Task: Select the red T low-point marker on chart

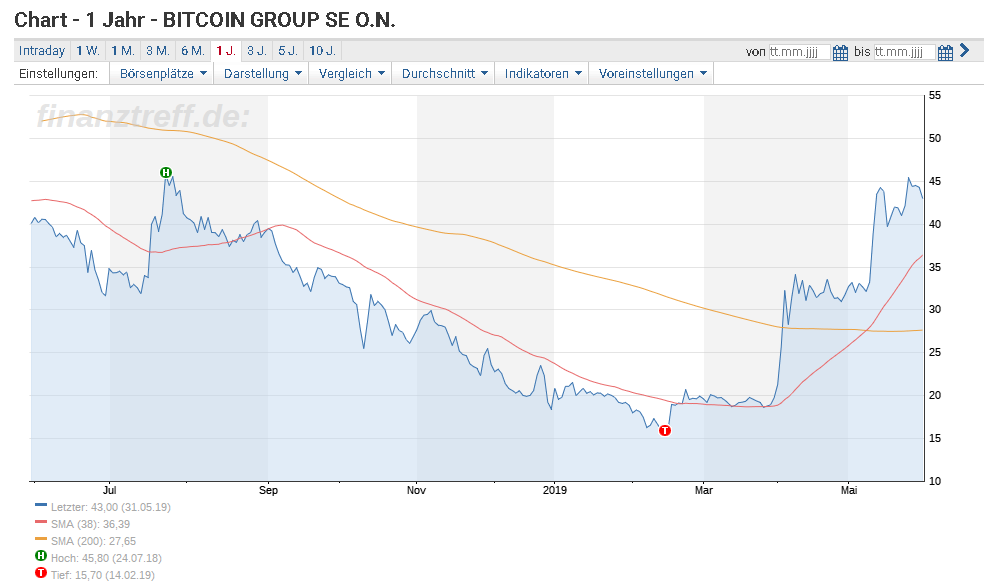Action: [x=664, y=431]
